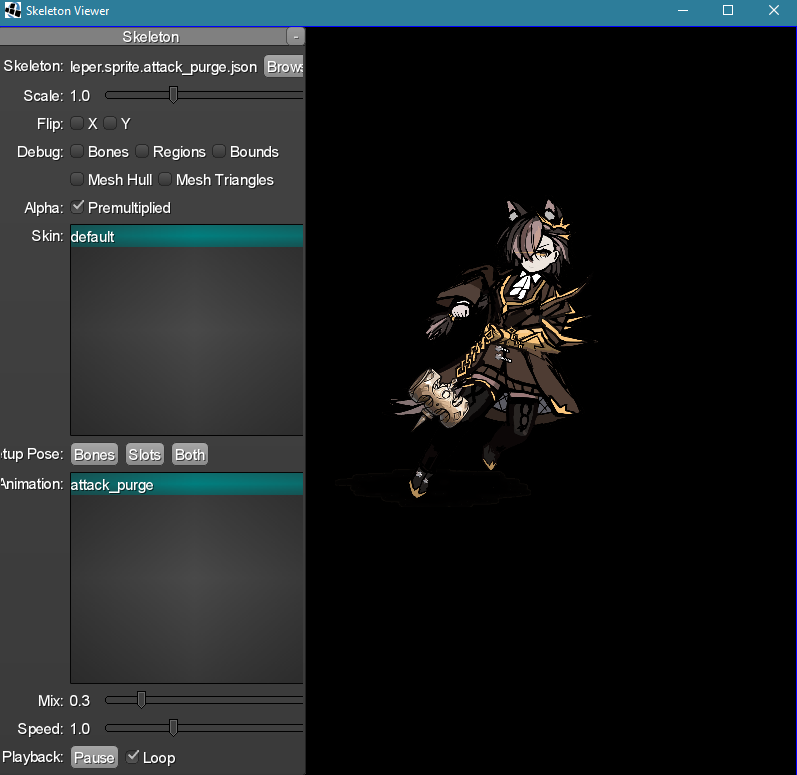Screen dimensions: 797x775
Task: Adjust the Speed slider handle
Action: coord(173,728)
